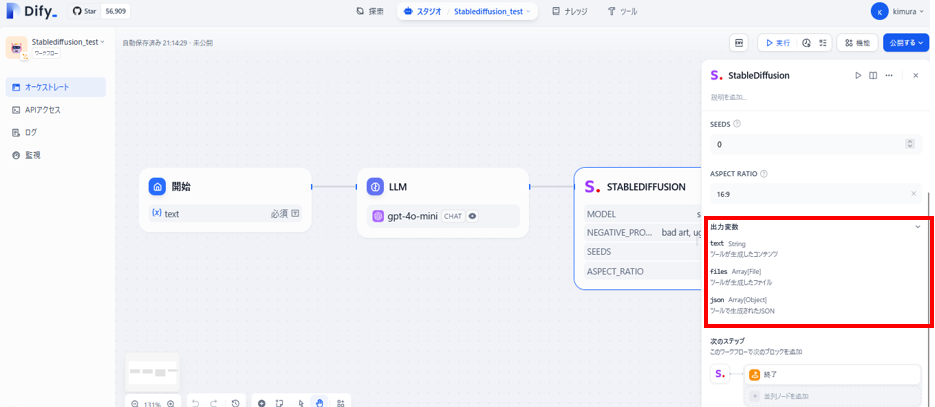Select APIアクセス in the sidebar

pos(56,110)
